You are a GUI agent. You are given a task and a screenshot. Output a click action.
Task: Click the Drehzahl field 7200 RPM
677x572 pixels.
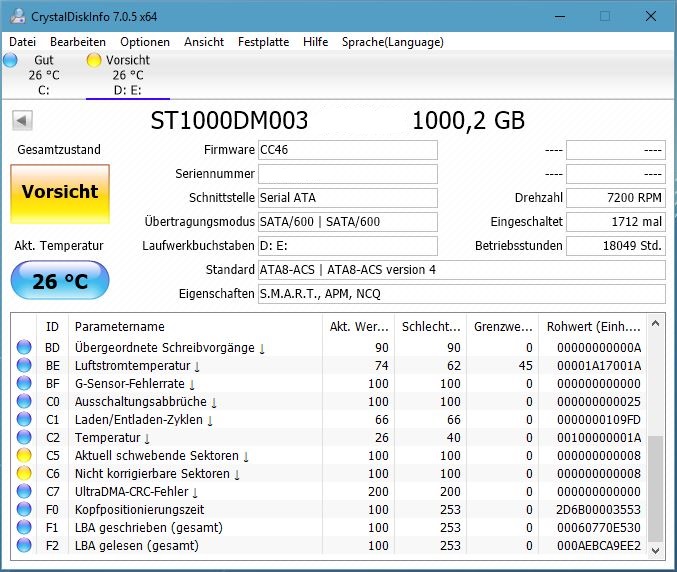[x=616, y=198]
